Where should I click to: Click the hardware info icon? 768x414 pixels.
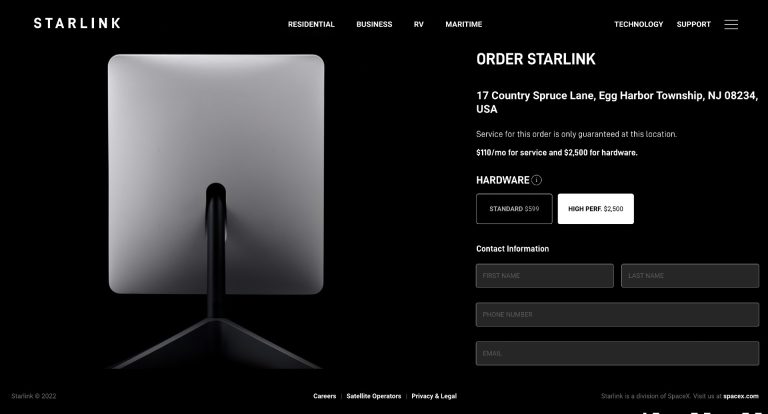coord(536,180)
